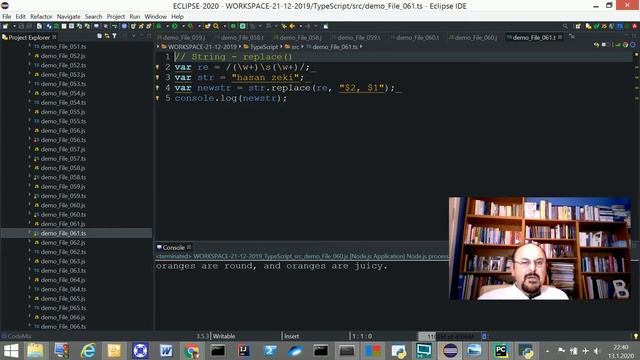Screen dimensions: 640x360
Task: Close the Project Explorer view
Action: pos(54,37)
